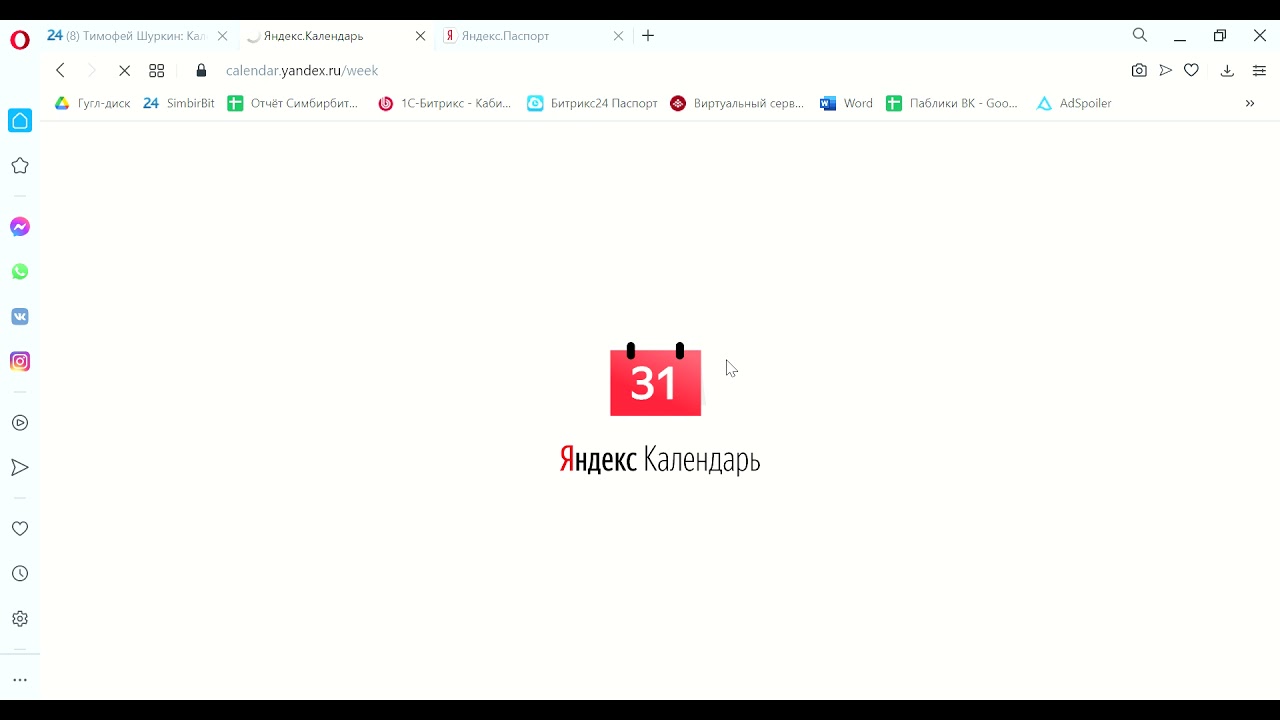1280x720 pixels.
Task: Expand hidden bookmarks with double chevron
Action: click(x=1250, y=103)
